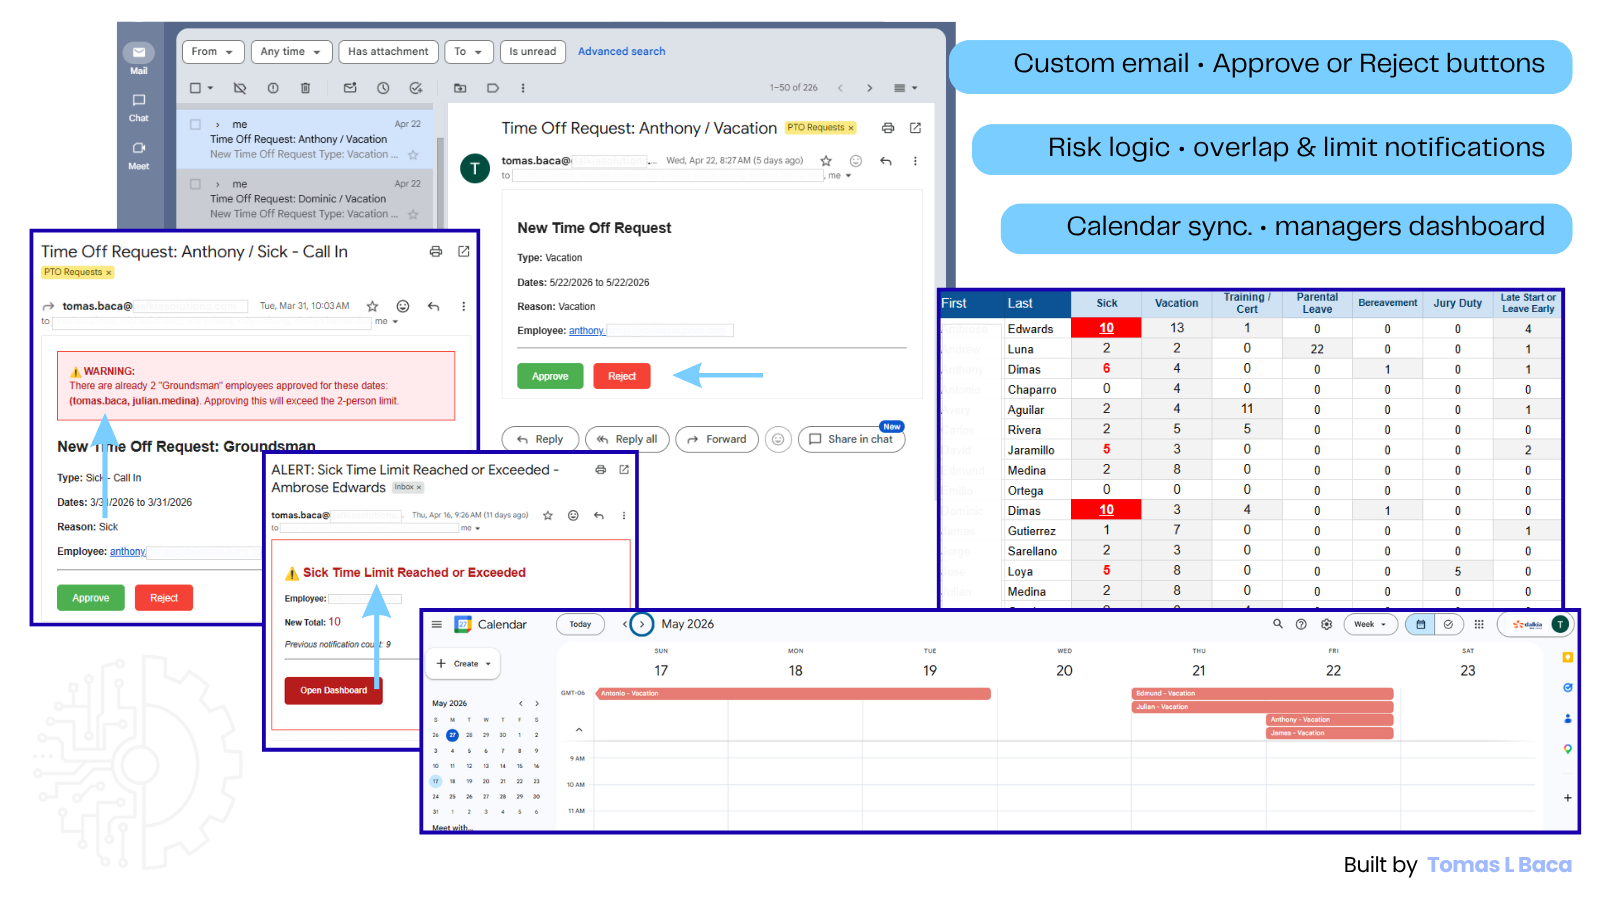Click the Calendar search magnifier icon

point(1277,624)
